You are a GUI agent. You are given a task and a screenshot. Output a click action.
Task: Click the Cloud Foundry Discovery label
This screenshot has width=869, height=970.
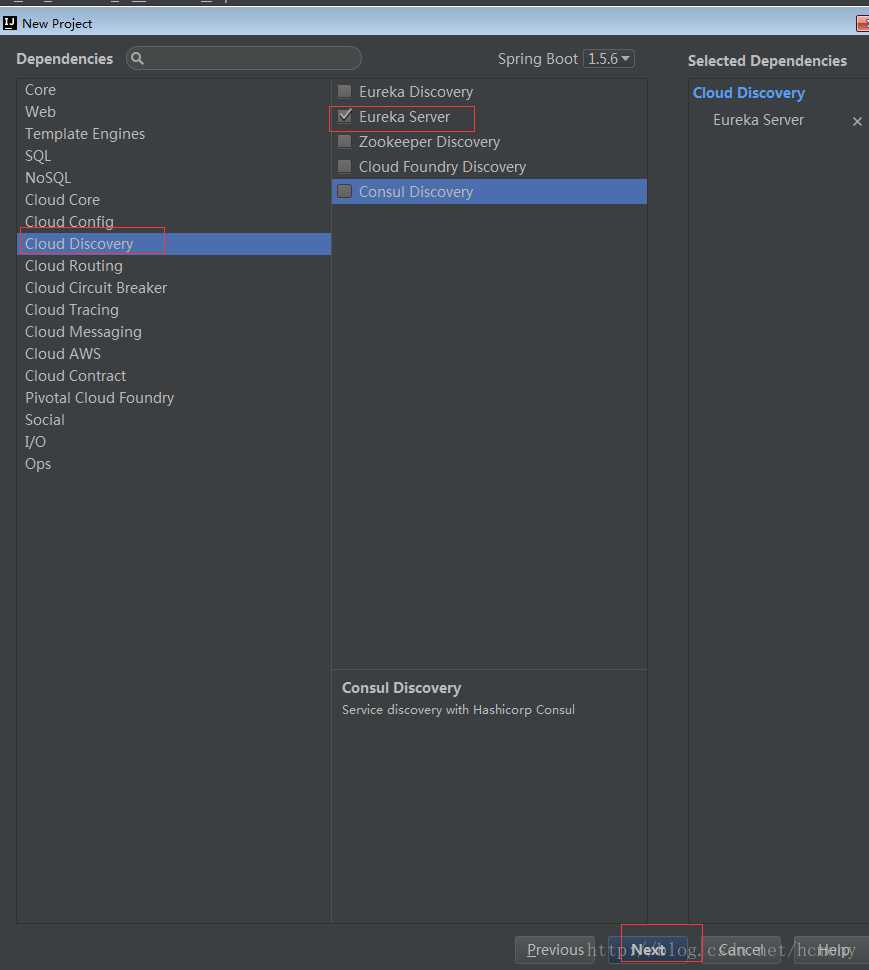point(442,166)
